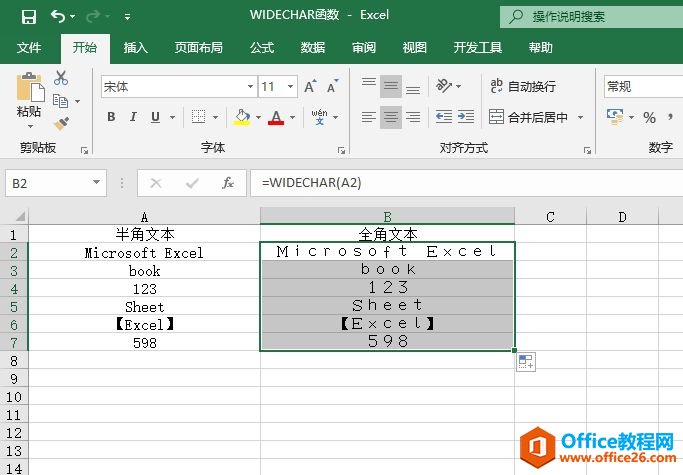The image size is (683, 475).
Task: Open the 帮助 ribbon tab
Action: (541, 48)
